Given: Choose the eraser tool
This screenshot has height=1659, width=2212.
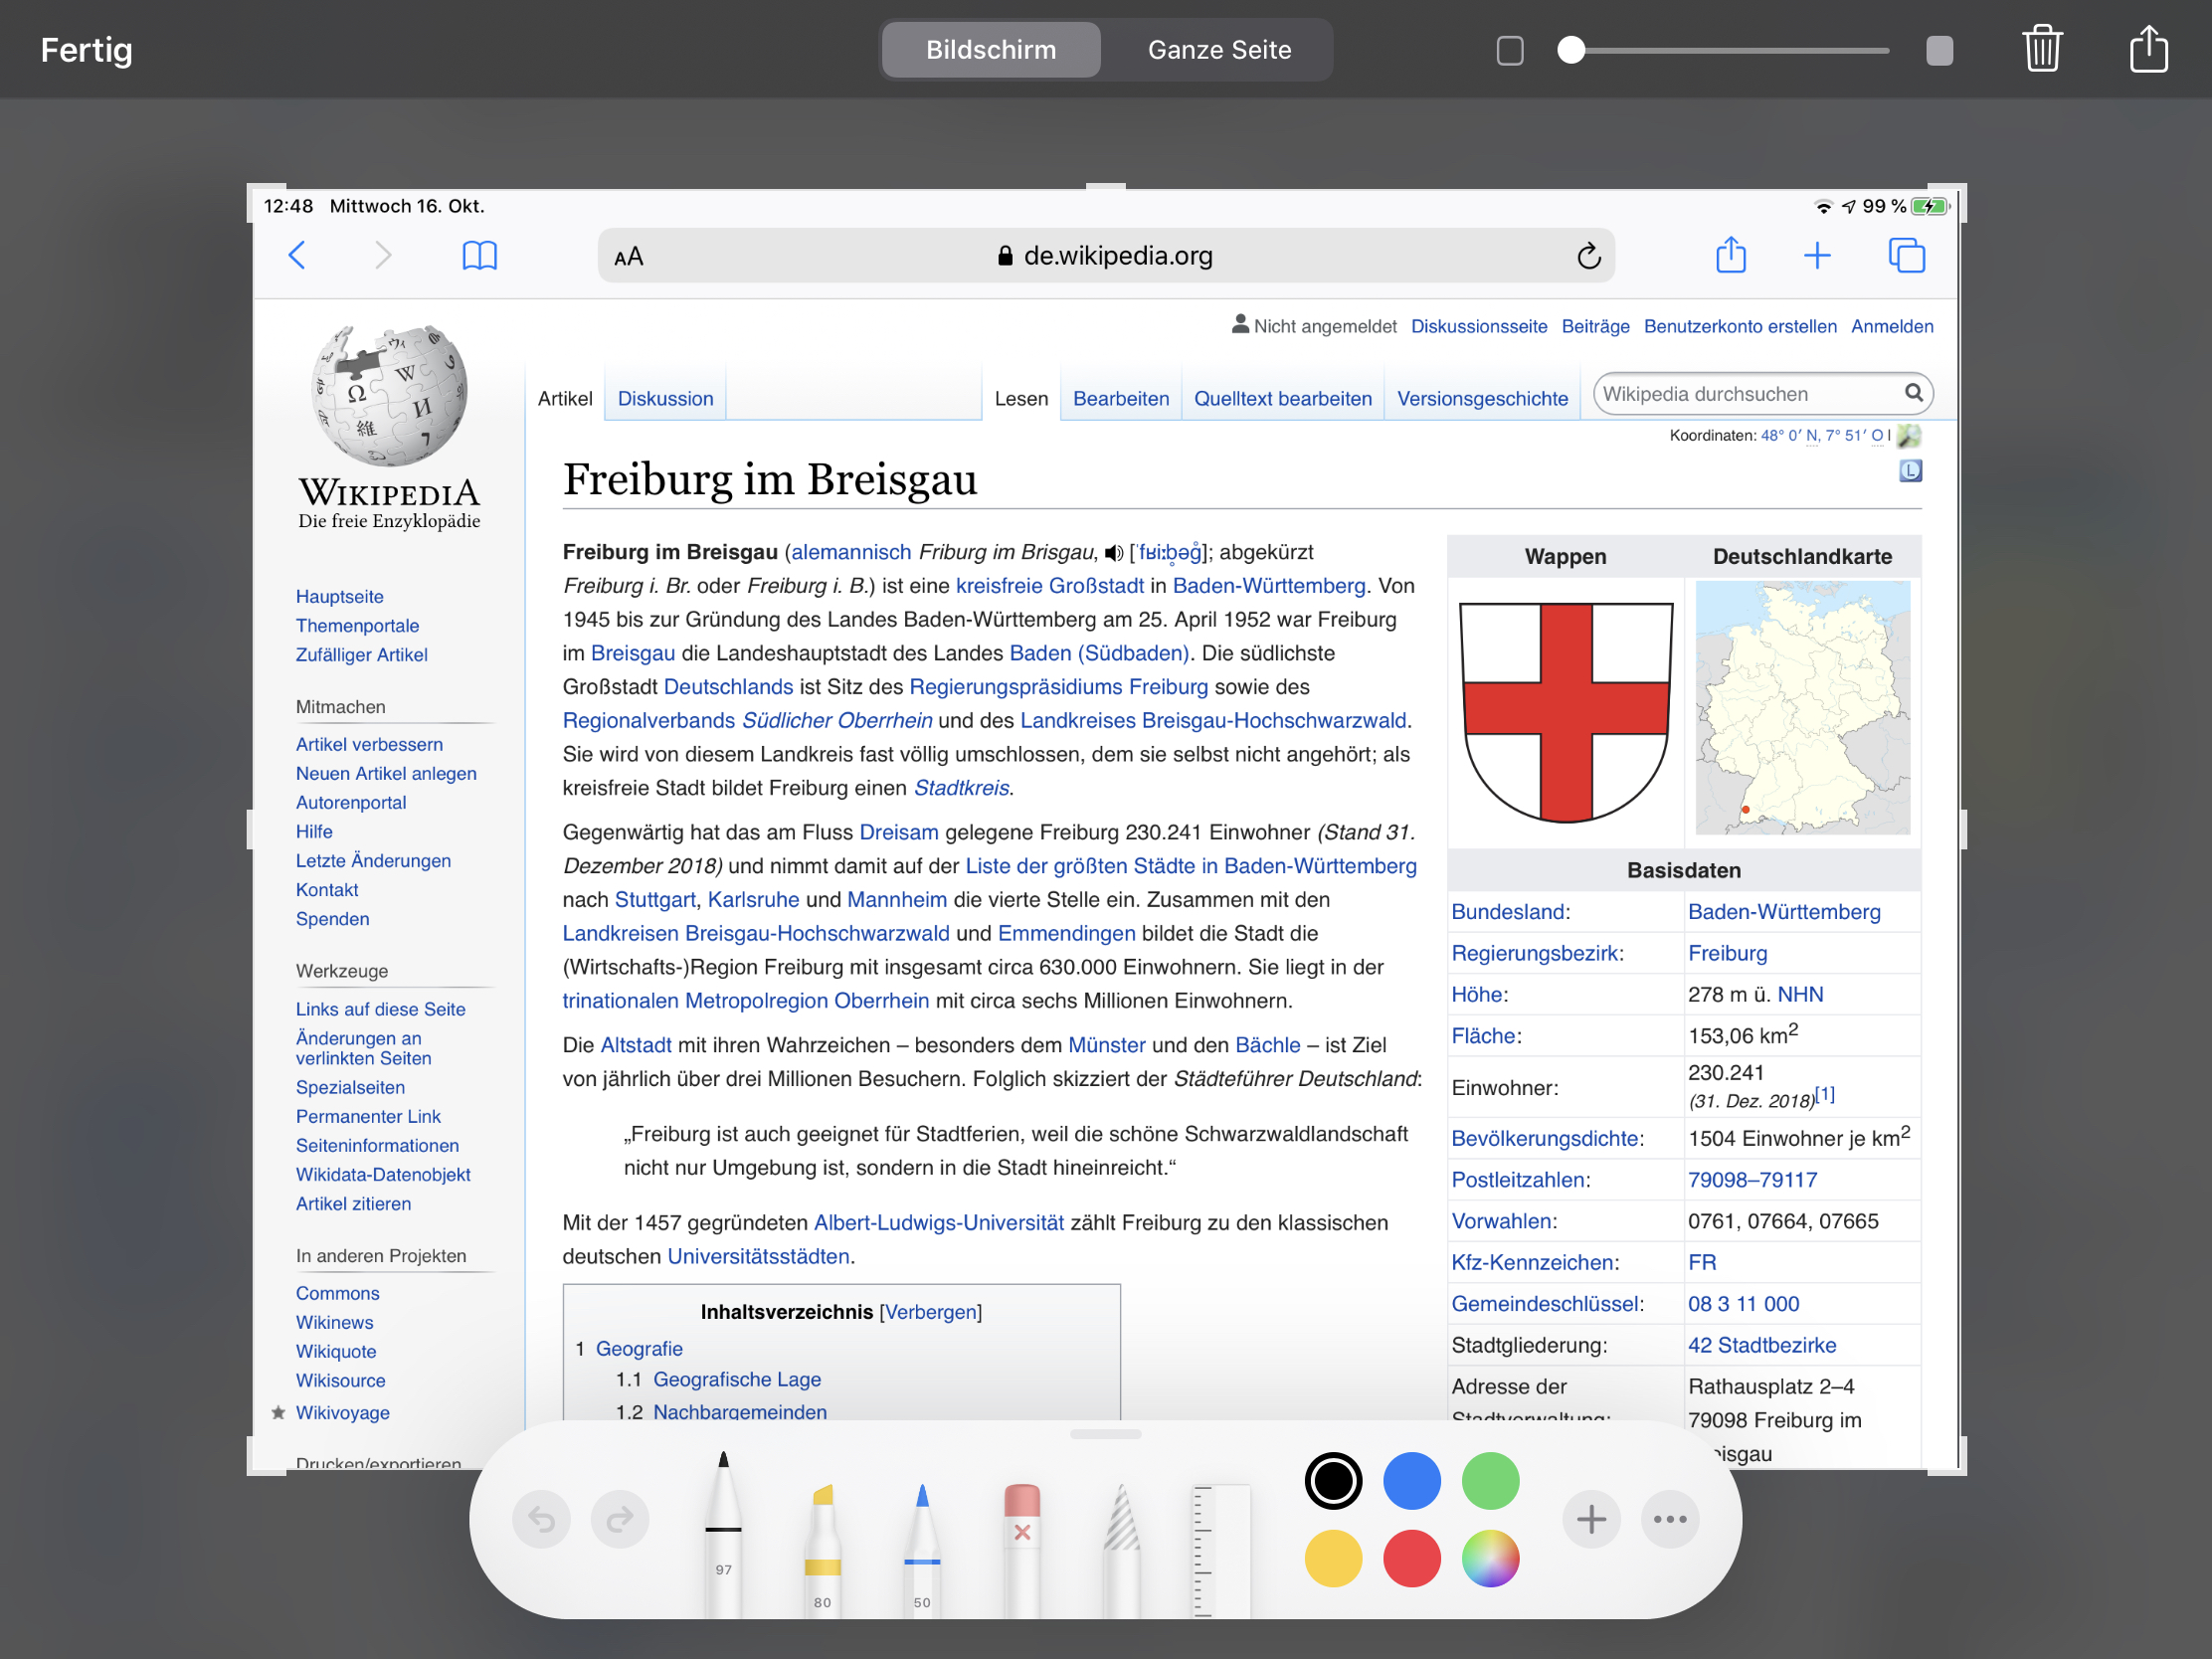Looking at the screenshot, I should coord(1021,1545).
